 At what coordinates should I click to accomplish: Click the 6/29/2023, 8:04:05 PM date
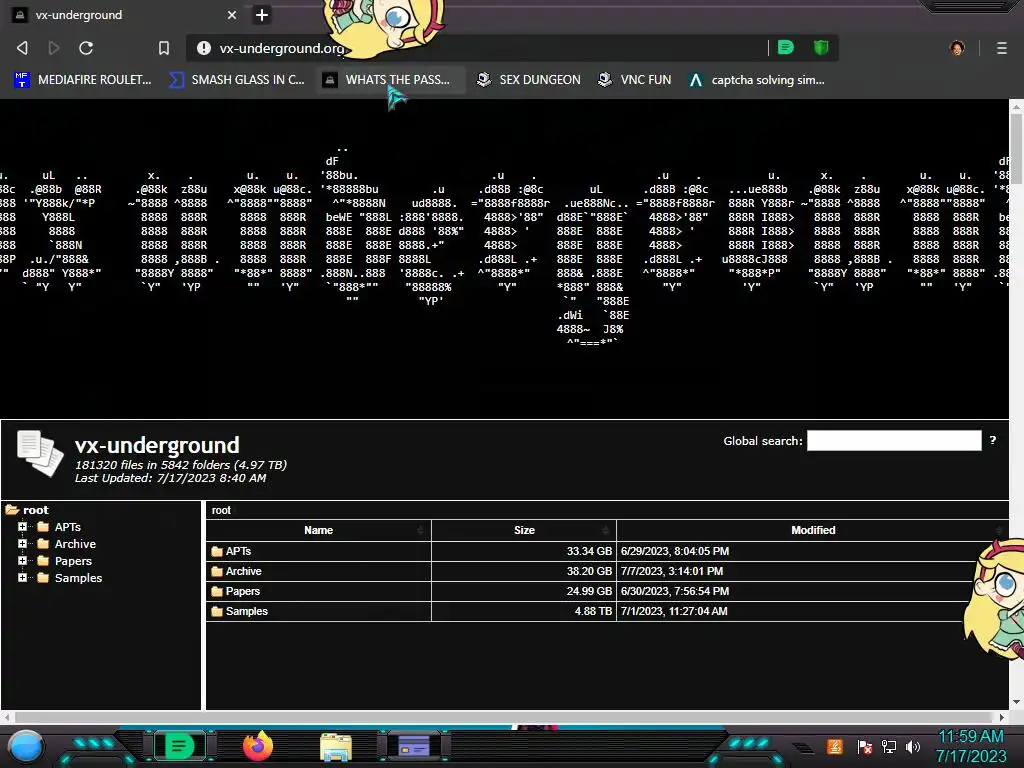pyautogui.click(x=675, y=551)
